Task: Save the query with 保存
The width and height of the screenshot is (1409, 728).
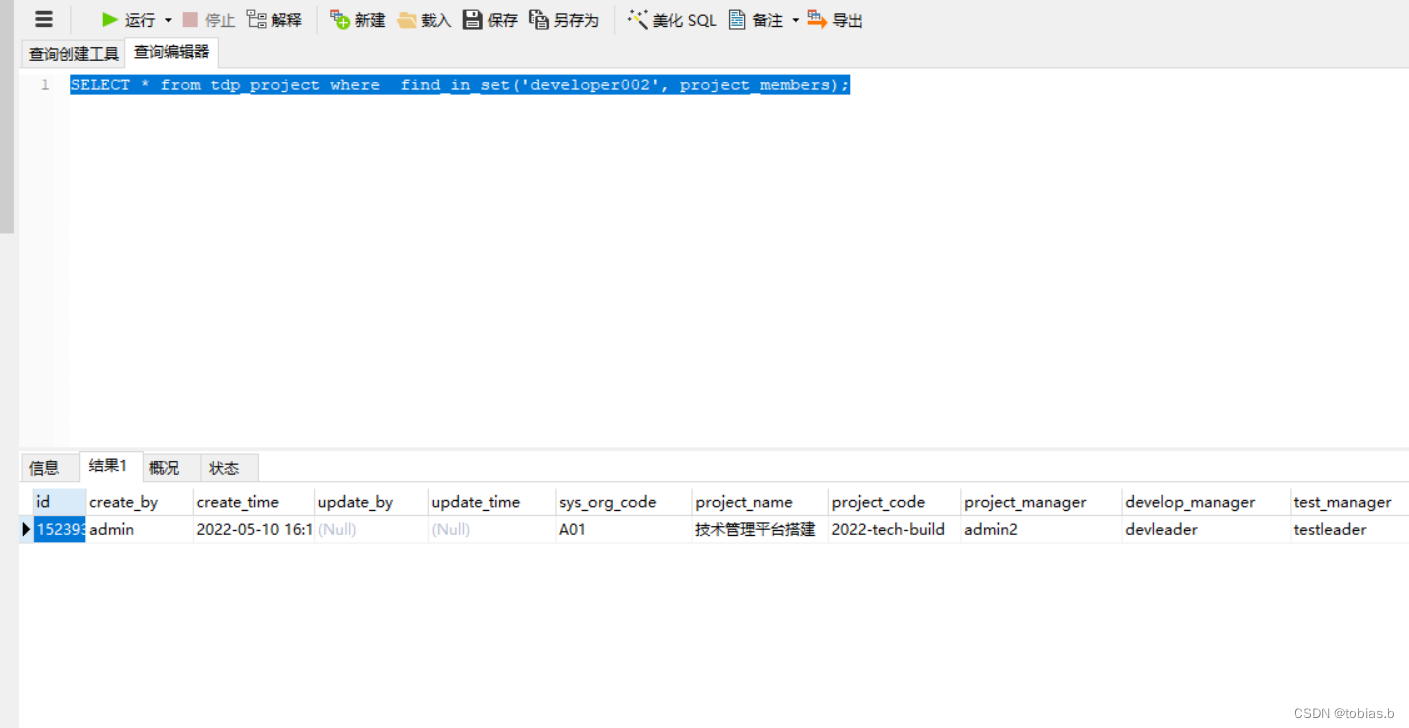Action: click(490, 19)
